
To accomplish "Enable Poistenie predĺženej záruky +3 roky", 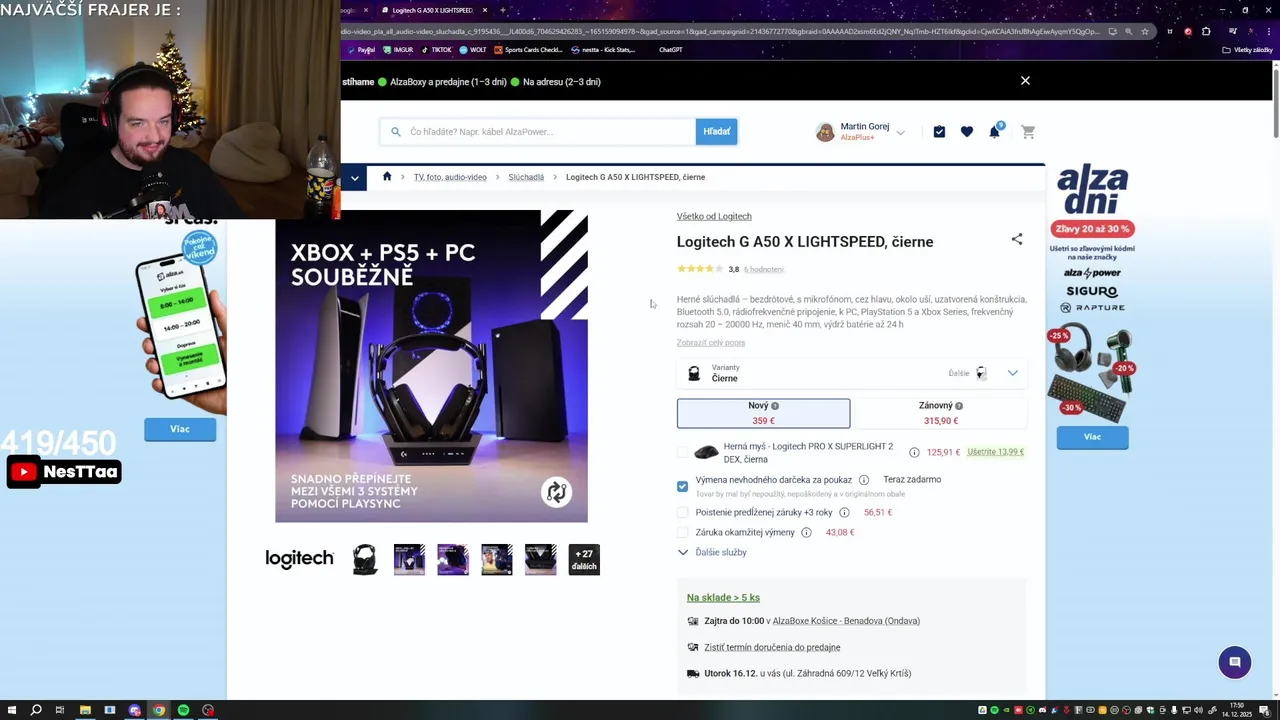I will pos(683,513).
